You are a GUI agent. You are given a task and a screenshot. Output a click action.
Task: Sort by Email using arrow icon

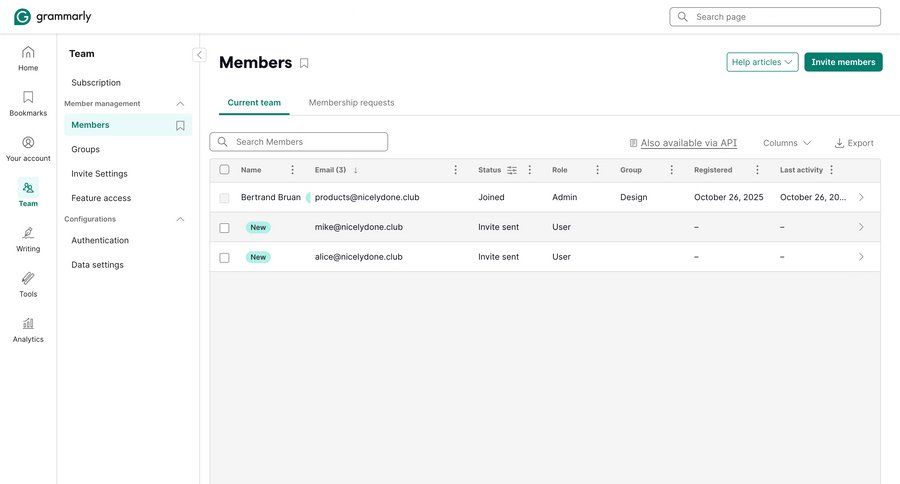coord(355,170)
